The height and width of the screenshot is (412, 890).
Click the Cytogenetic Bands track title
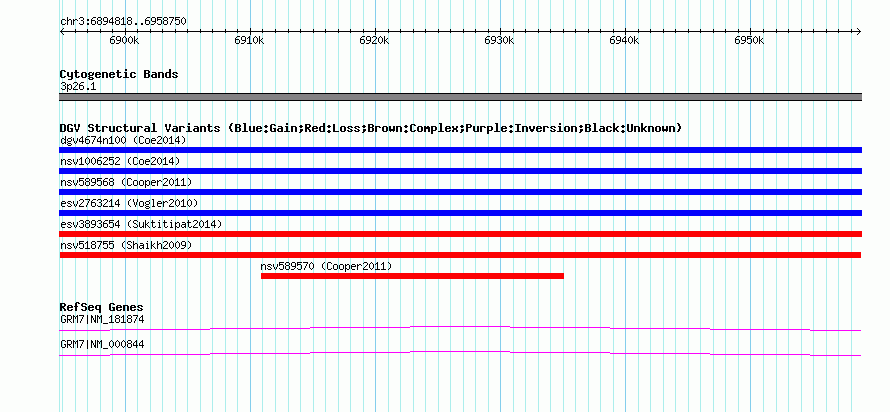[119, 74]
